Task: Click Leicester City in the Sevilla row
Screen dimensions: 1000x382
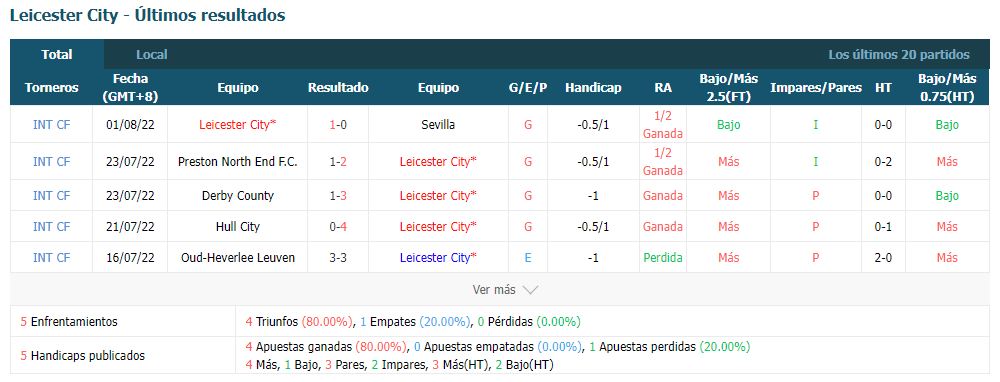Action: [238, 125]
